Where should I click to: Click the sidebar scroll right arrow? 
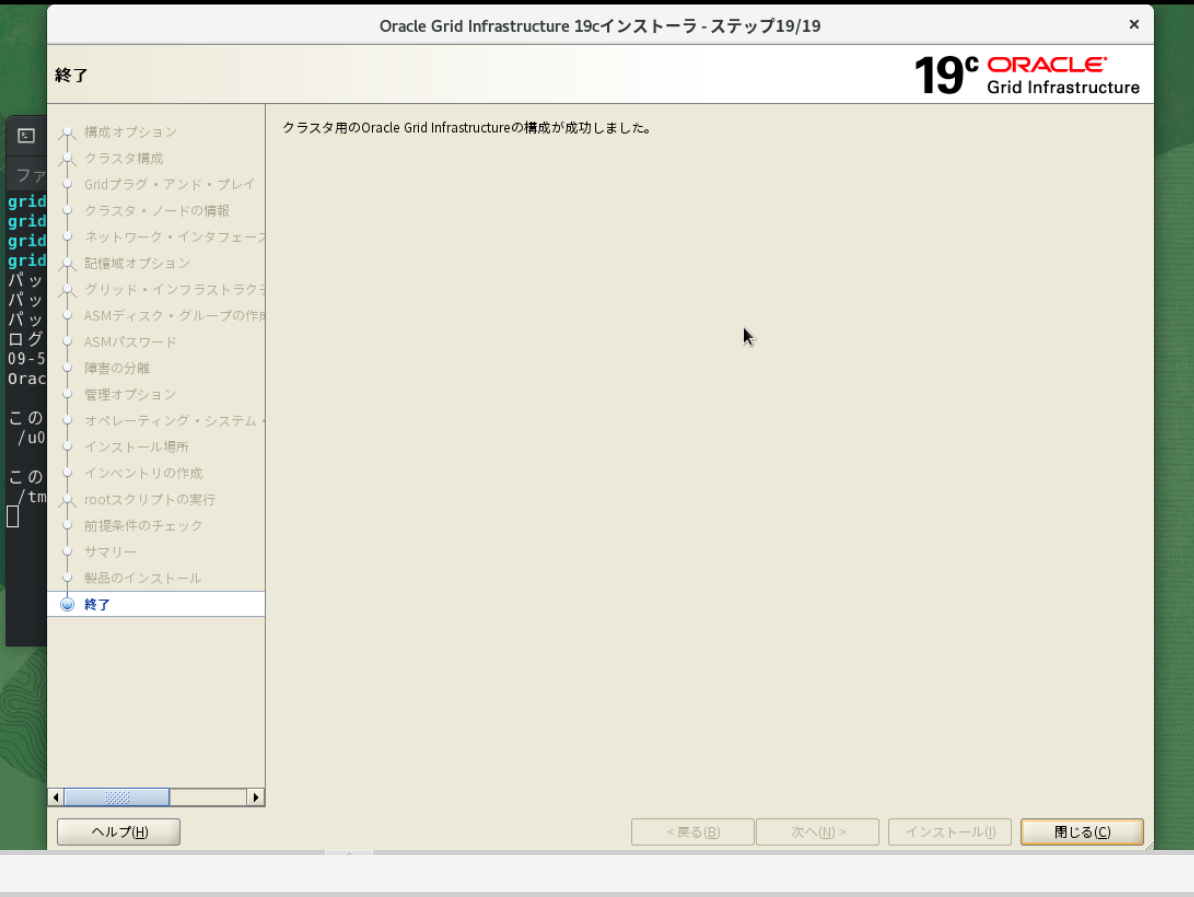pos(256,797)
